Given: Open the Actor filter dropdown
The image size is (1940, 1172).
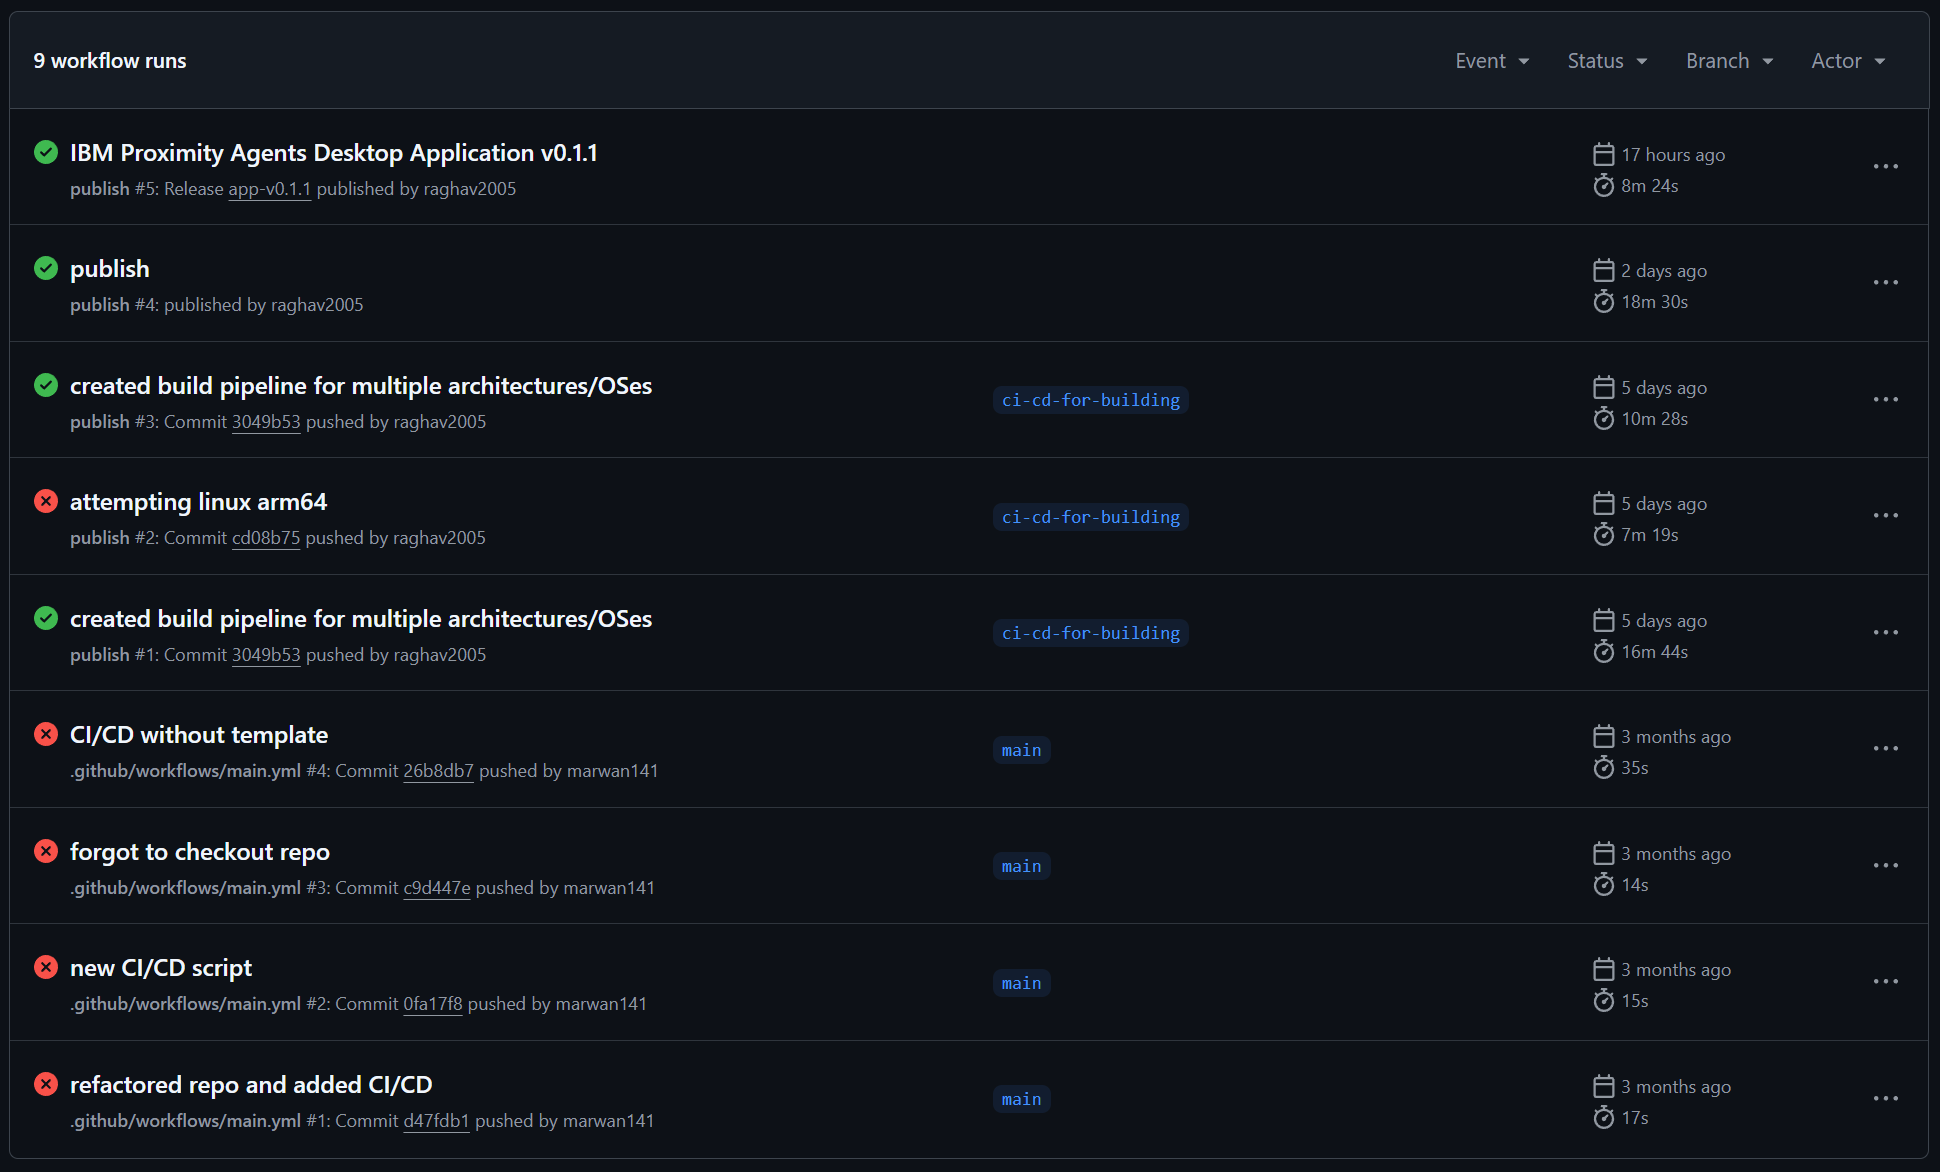Looking at the screenshot, I should click(x=1847, y=61).
